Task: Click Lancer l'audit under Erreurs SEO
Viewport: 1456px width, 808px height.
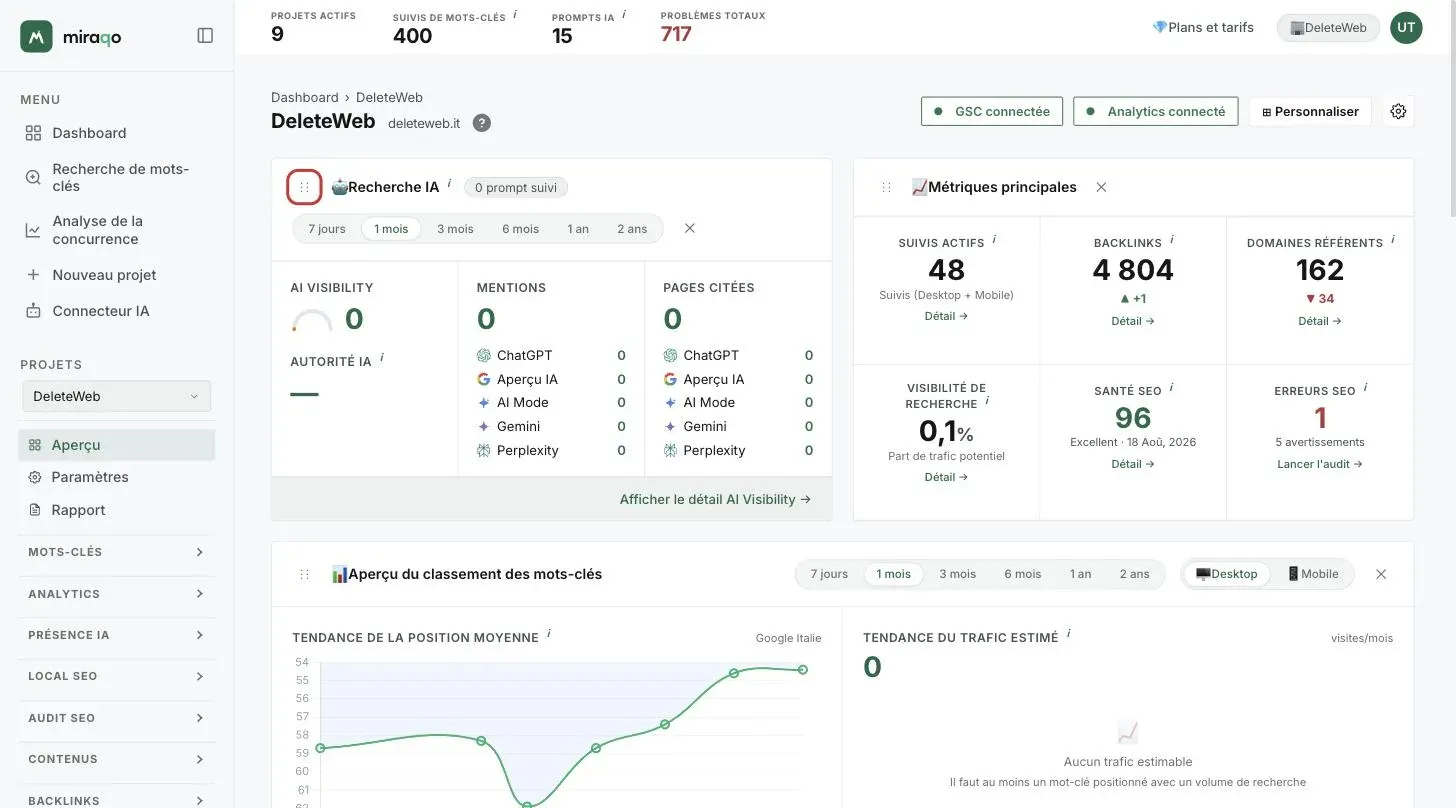Action: [1320, 464]
